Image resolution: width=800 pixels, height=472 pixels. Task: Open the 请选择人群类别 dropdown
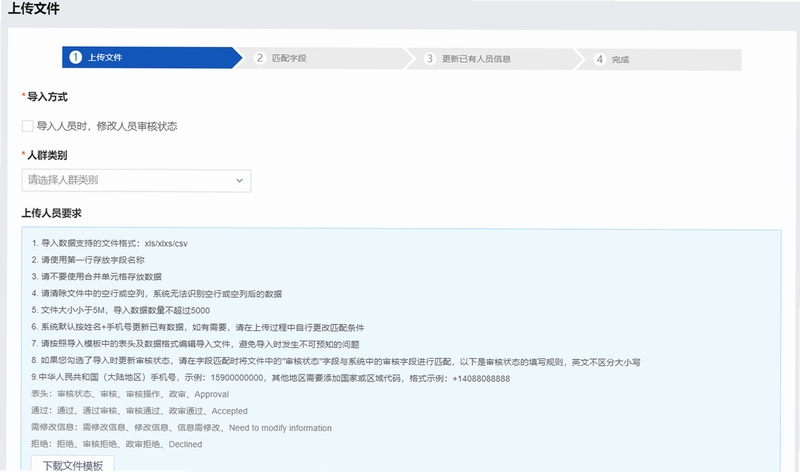point(136,181)
